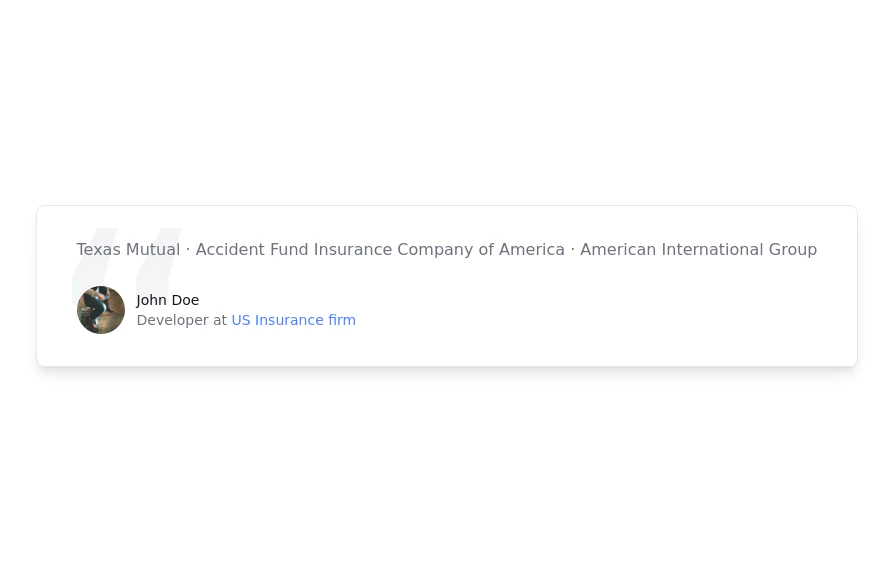891x571 pixels.
Task: Click John Doe's round avatar photo
Action: (101, 310)
